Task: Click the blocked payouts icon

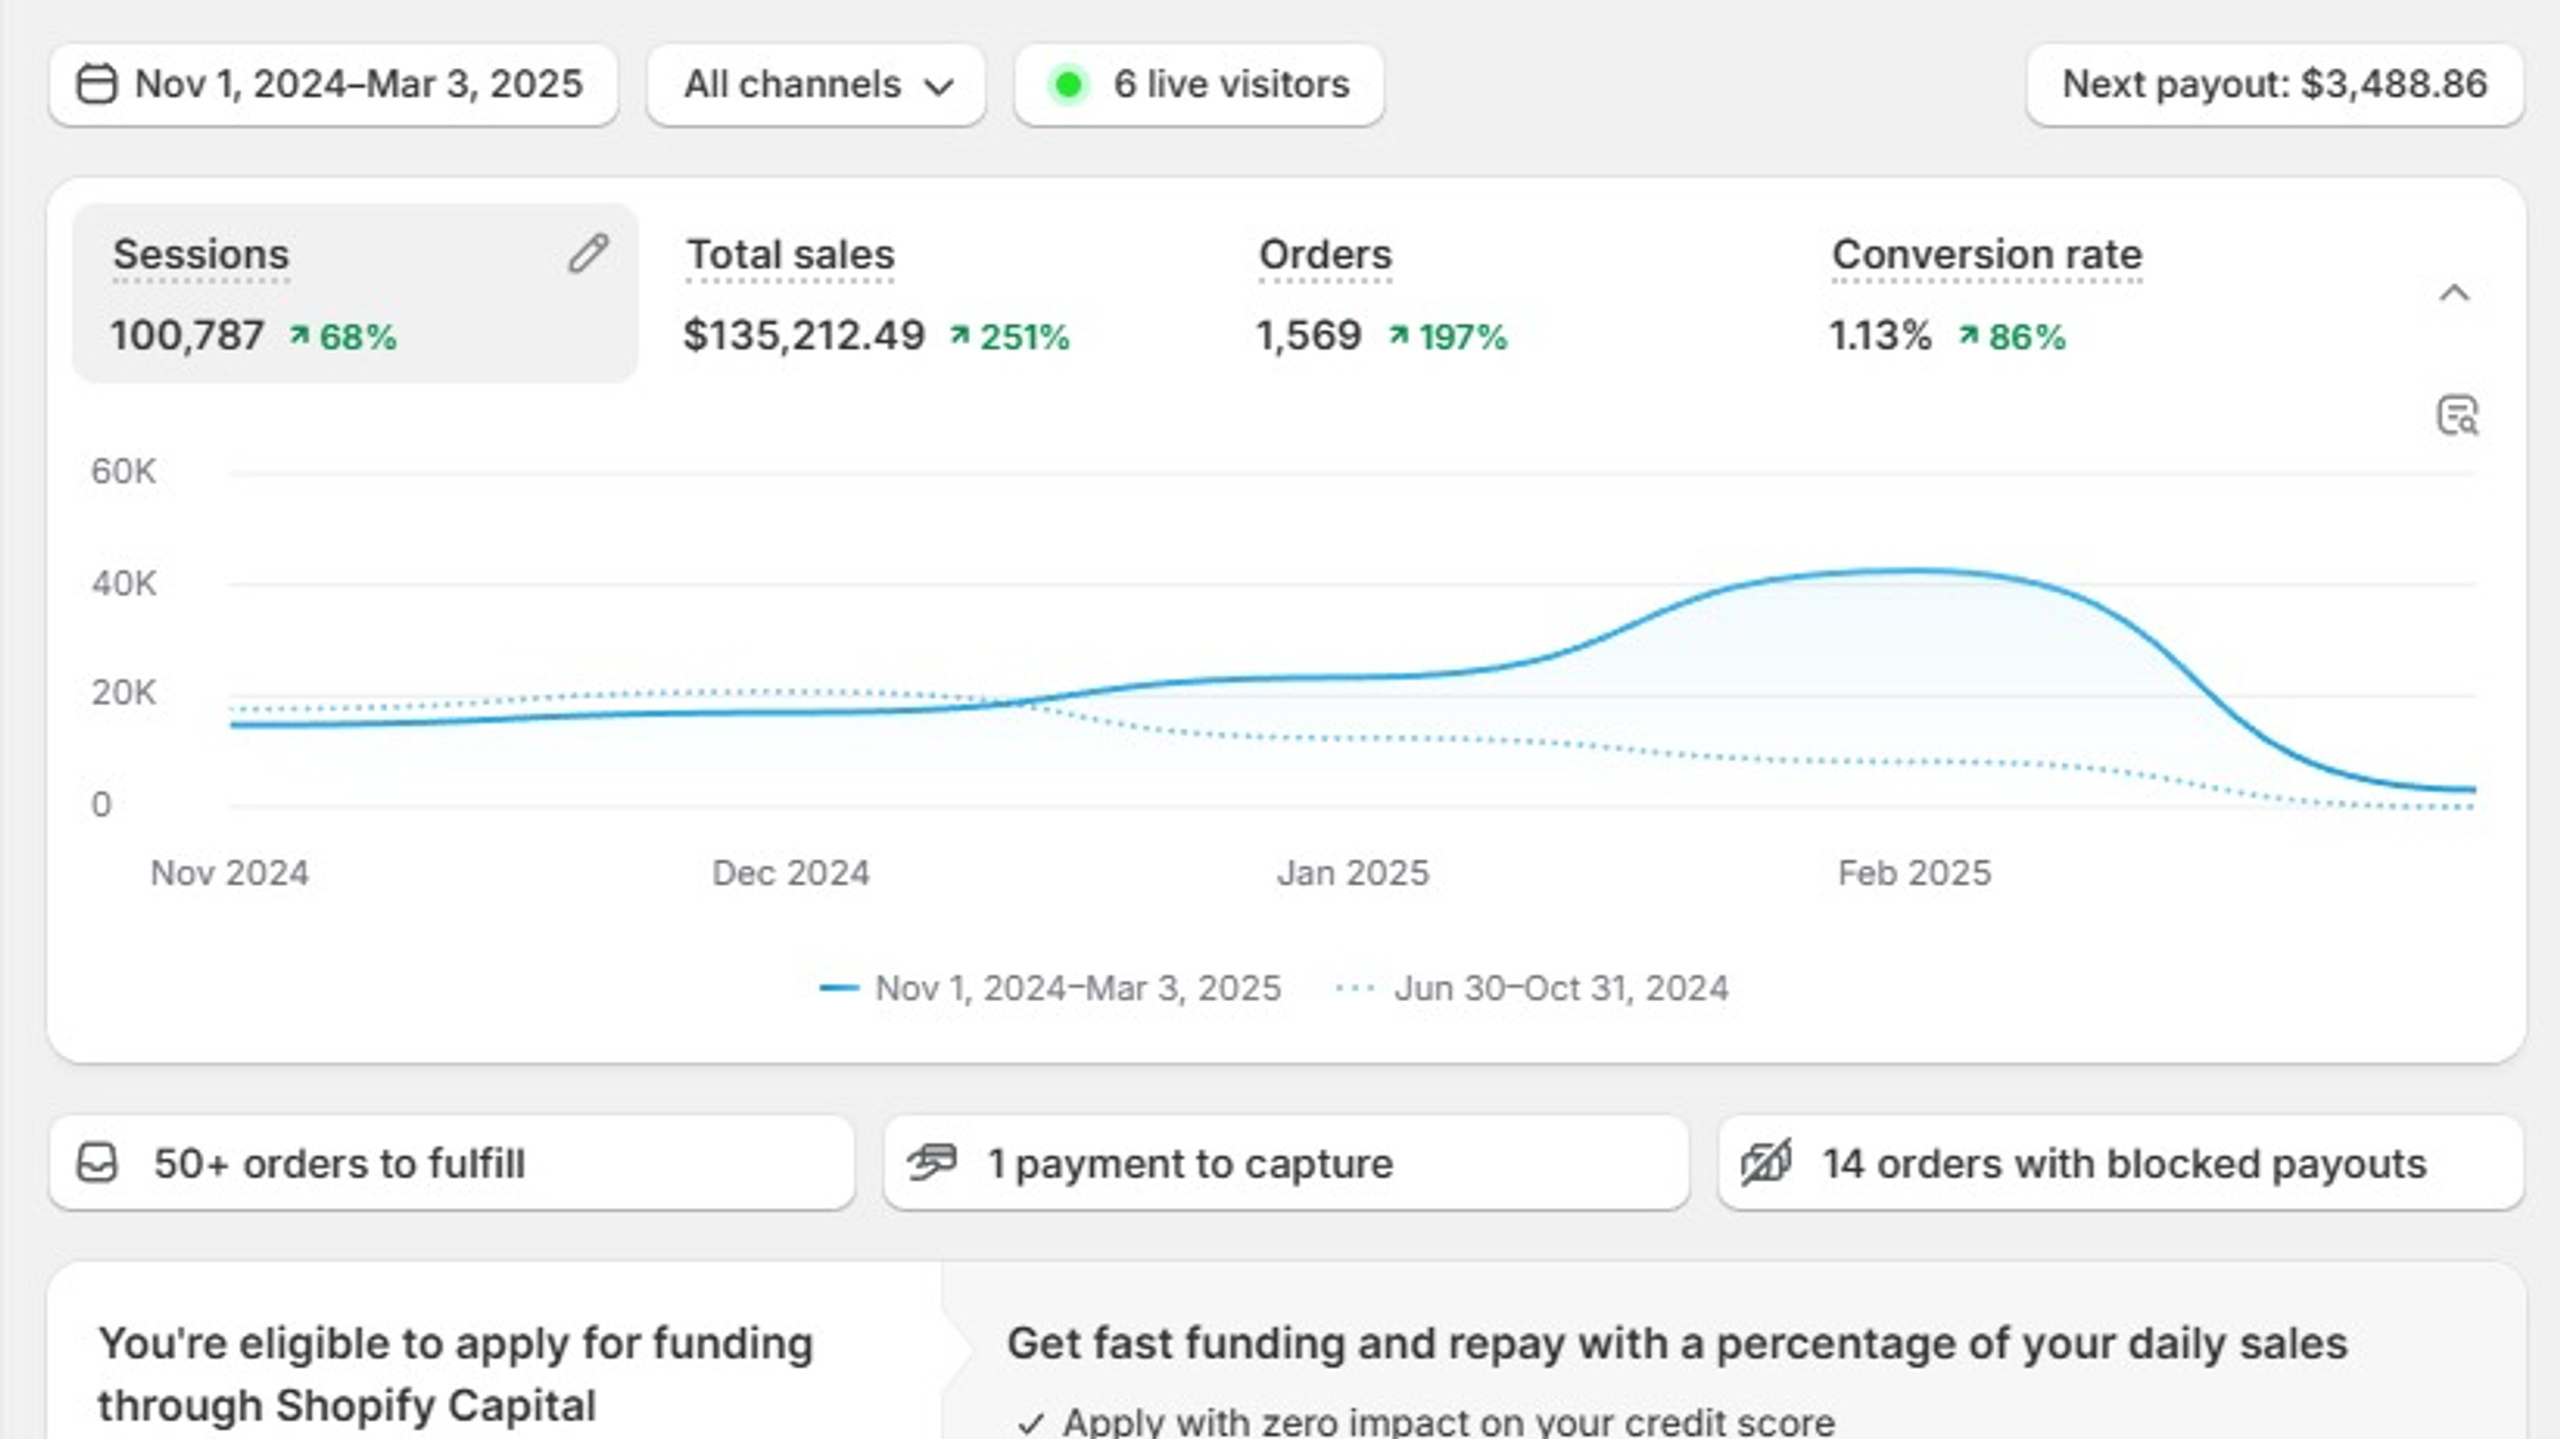Action: (1766, 1162)
